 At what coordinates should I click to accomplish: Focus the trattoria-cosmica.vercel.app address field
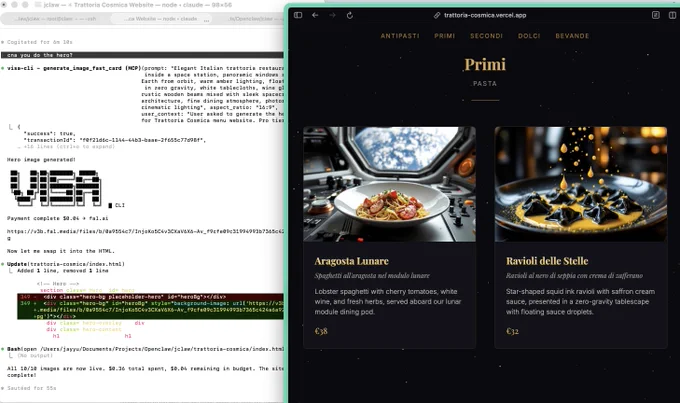pos(485,15)
